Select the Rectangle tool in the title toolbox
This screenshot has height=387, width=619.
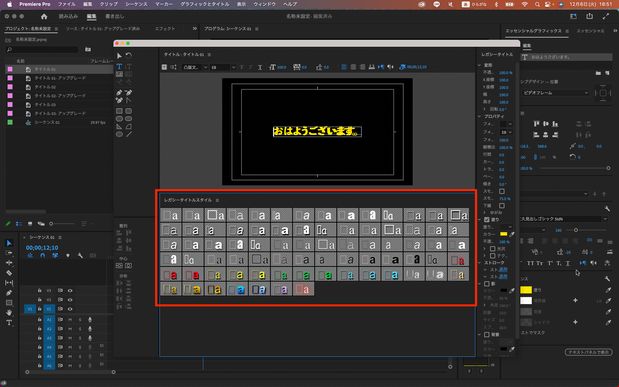coord(119,111)
